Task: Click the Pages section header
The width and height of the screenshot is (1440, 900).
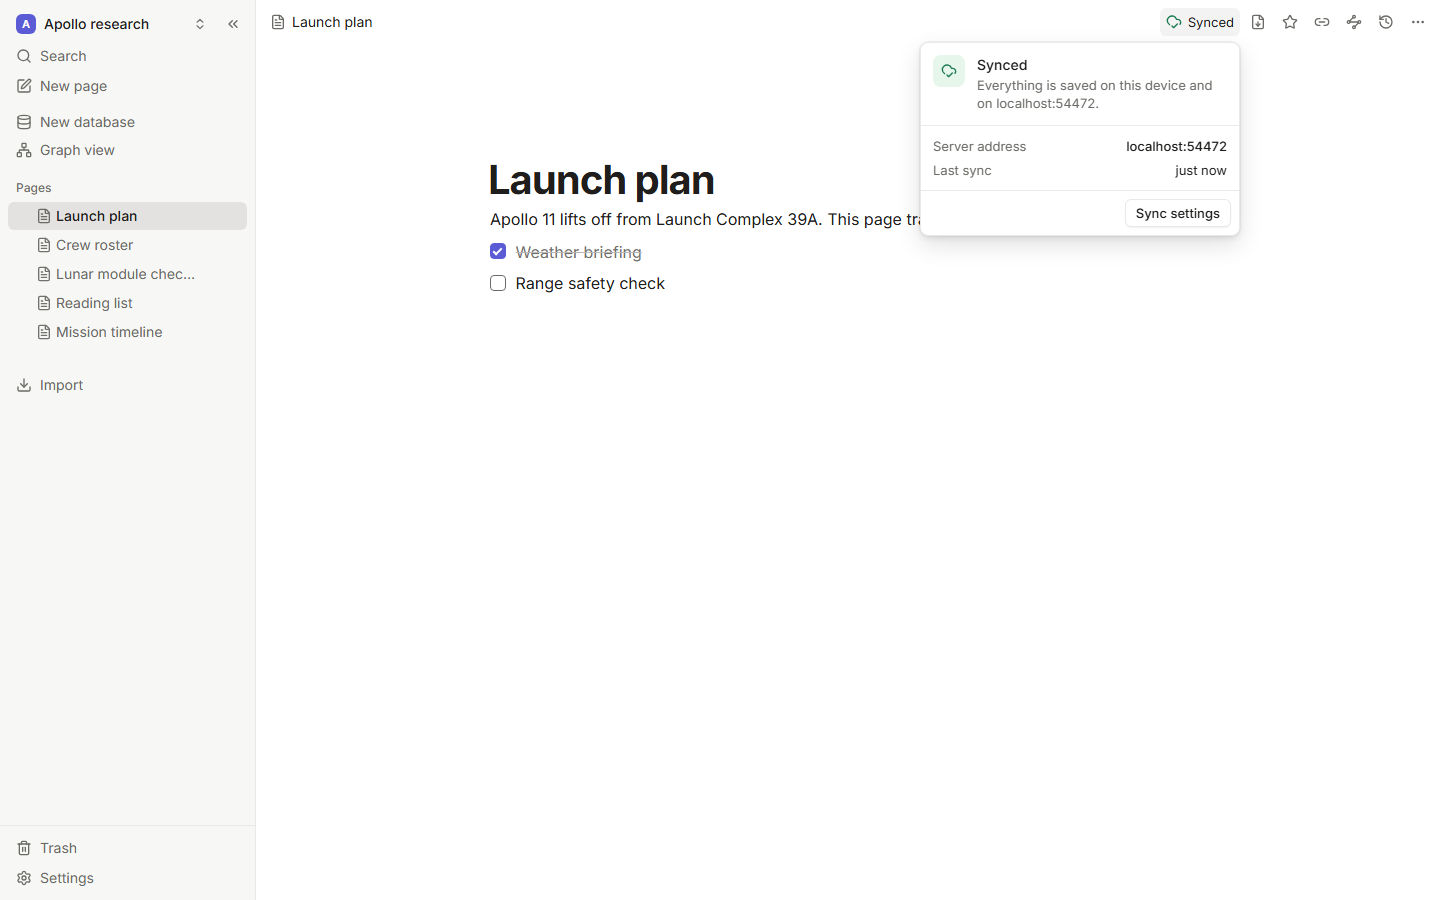Action: 34,188
